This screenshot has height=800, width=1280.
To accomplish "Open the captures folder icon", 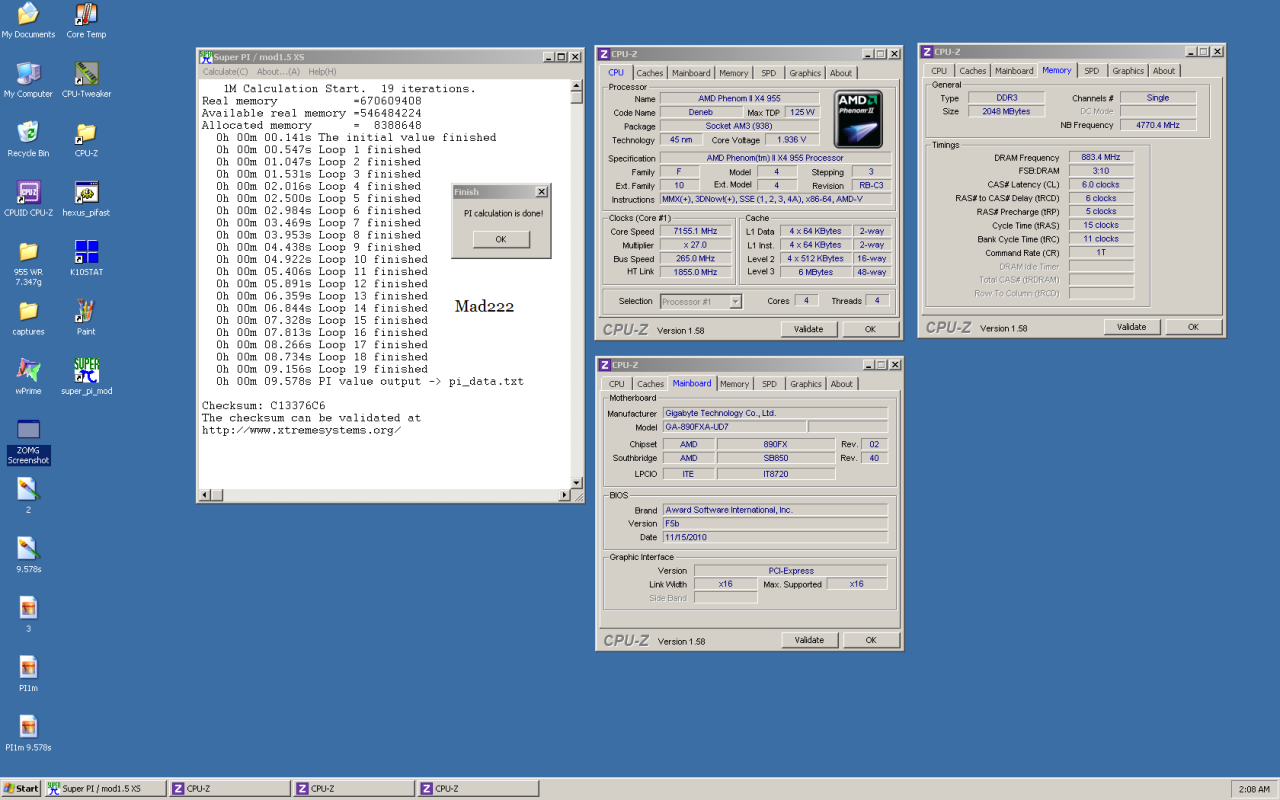I will [x=28, y=317].
